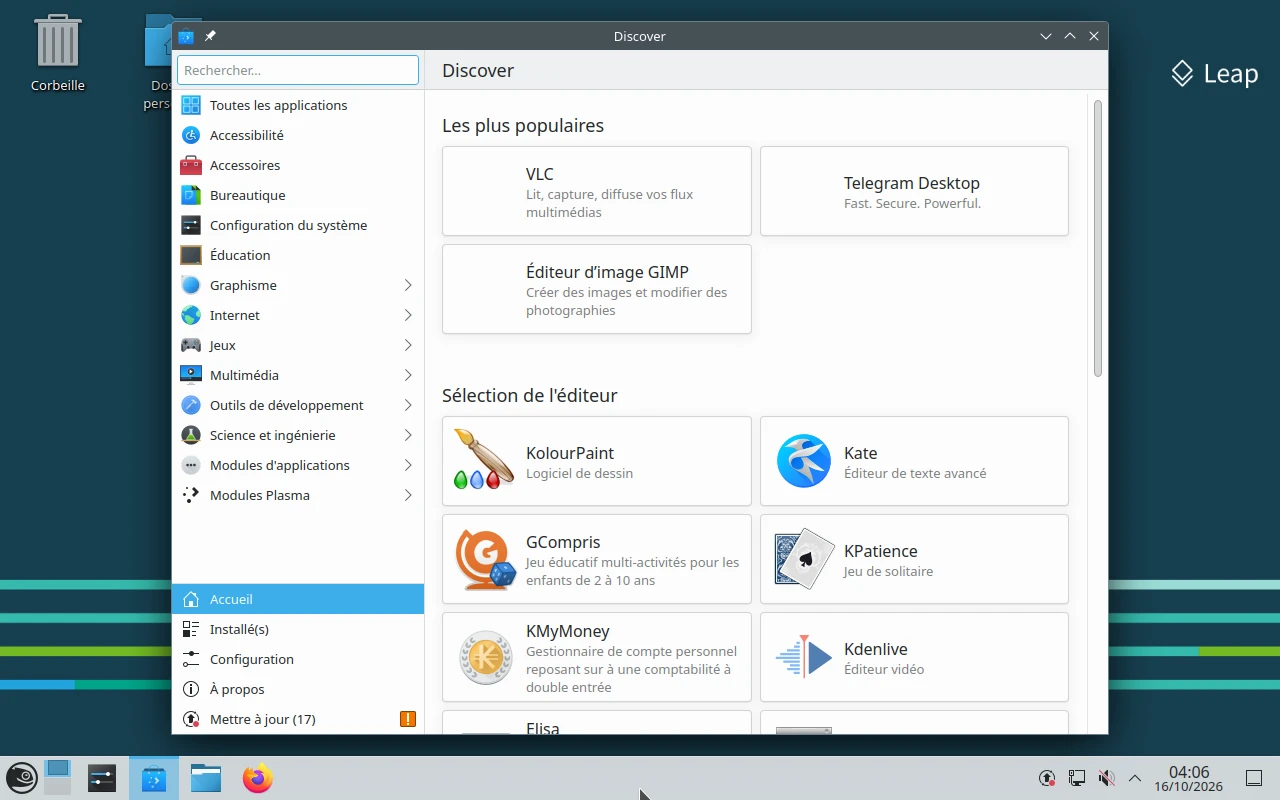
Task: Click the Kate editor icon
Action: 803,461
